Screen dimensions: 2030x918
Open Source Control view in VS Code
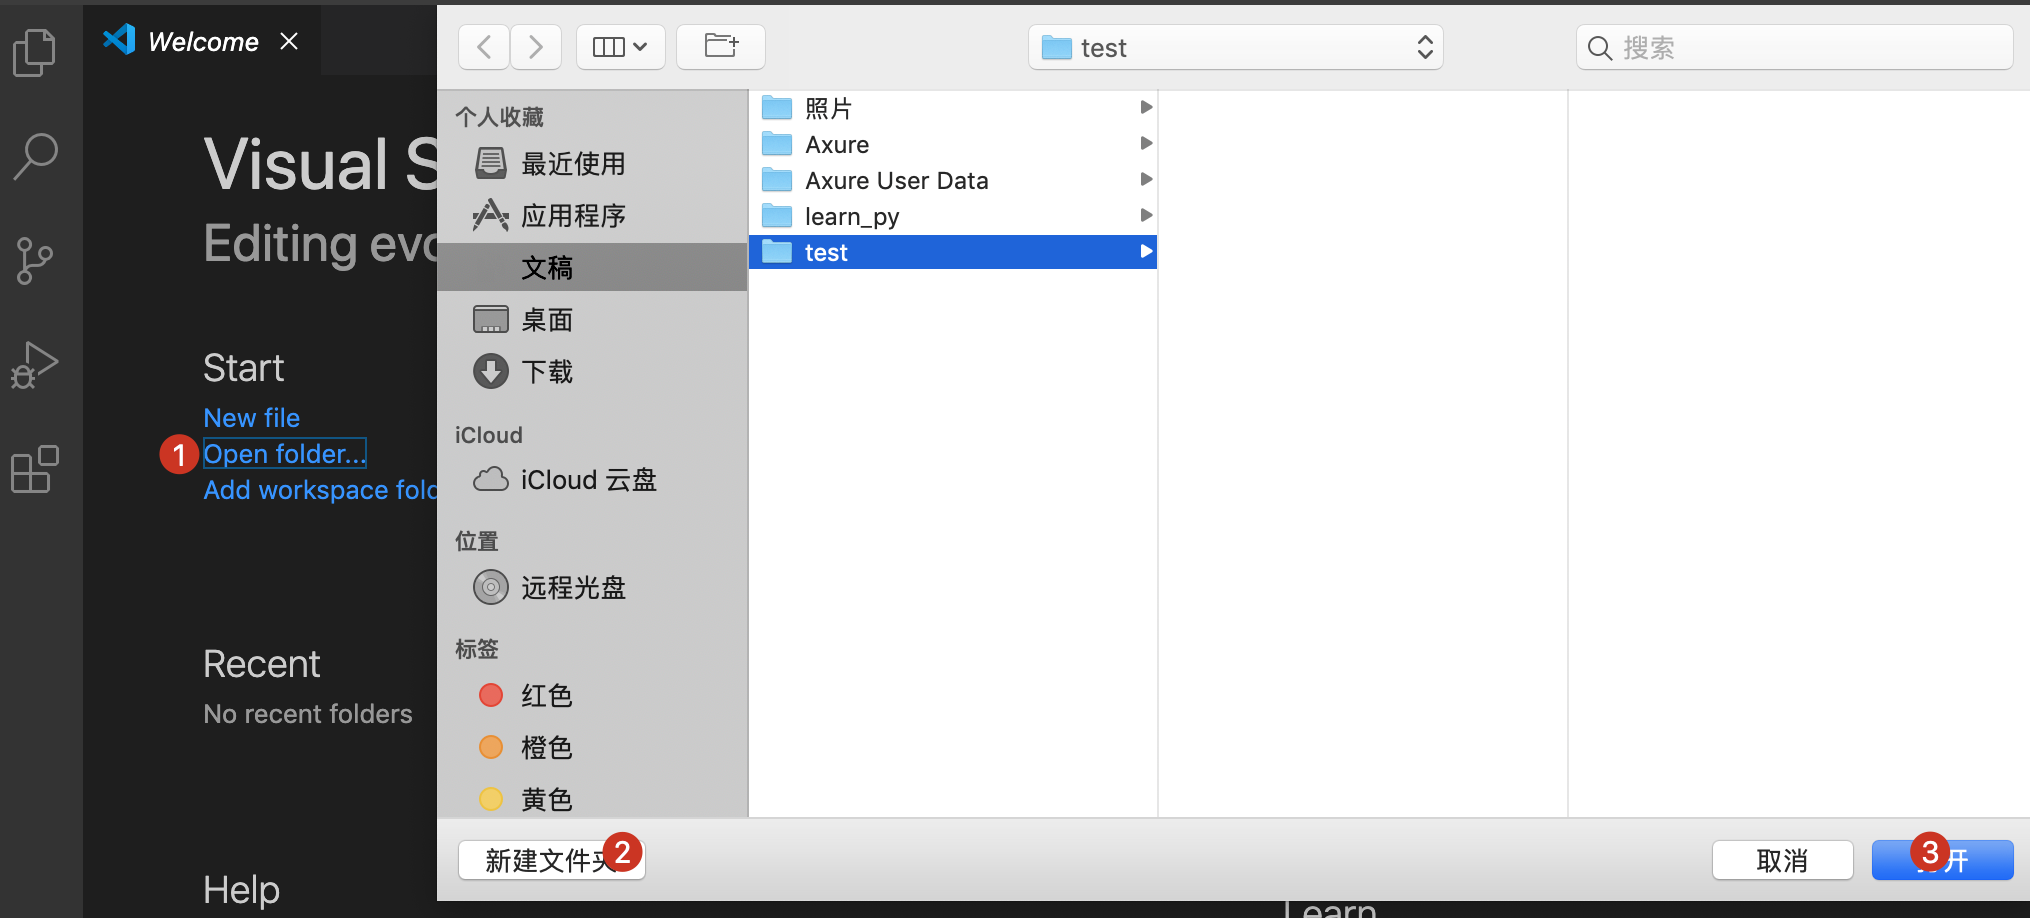(x=35, y=261)
